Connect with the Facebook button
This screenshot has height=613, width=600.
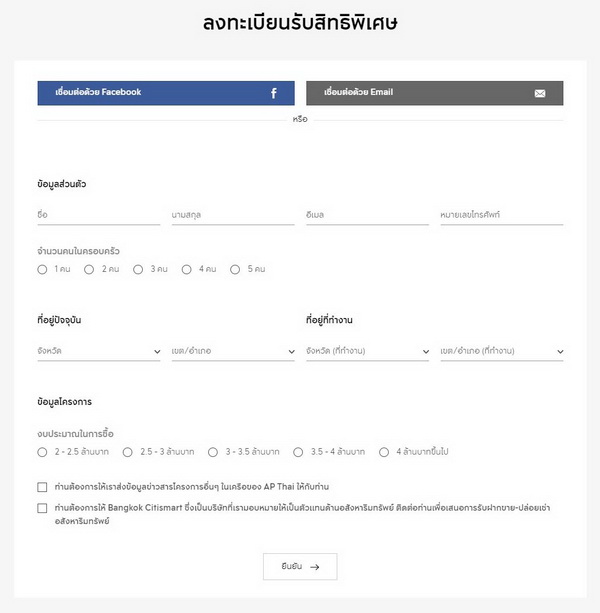tap(166, 93)
